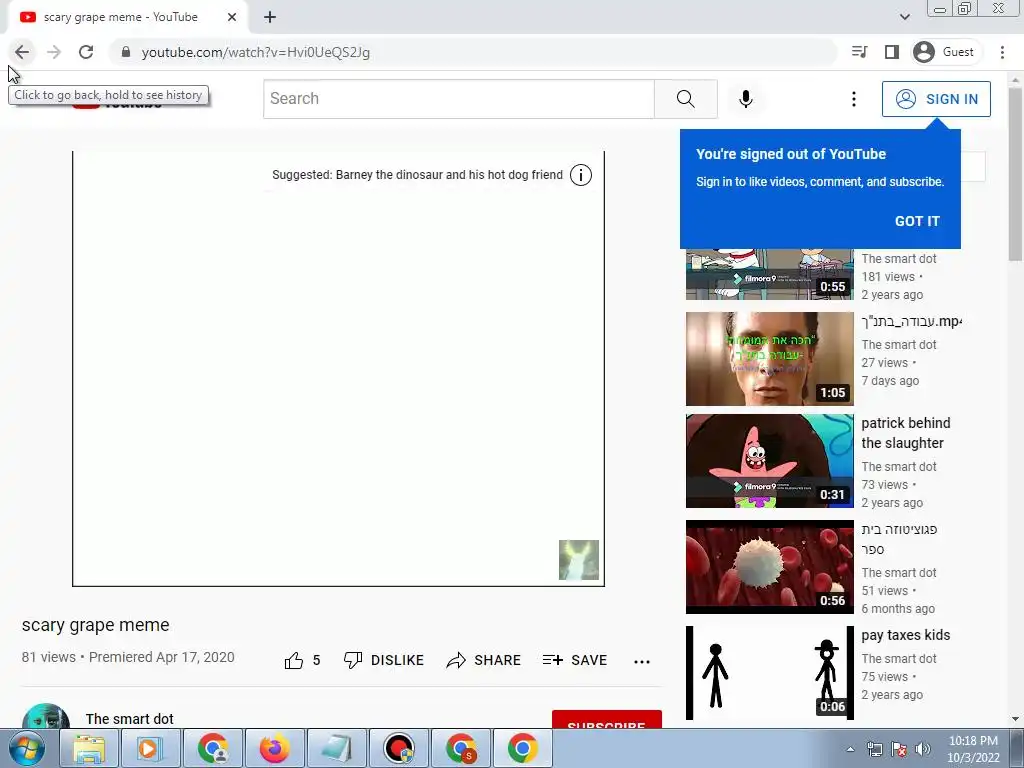Screen dimensions: 1024x768
Task: Open a new tab with plus icon
Action: [270, 18]
